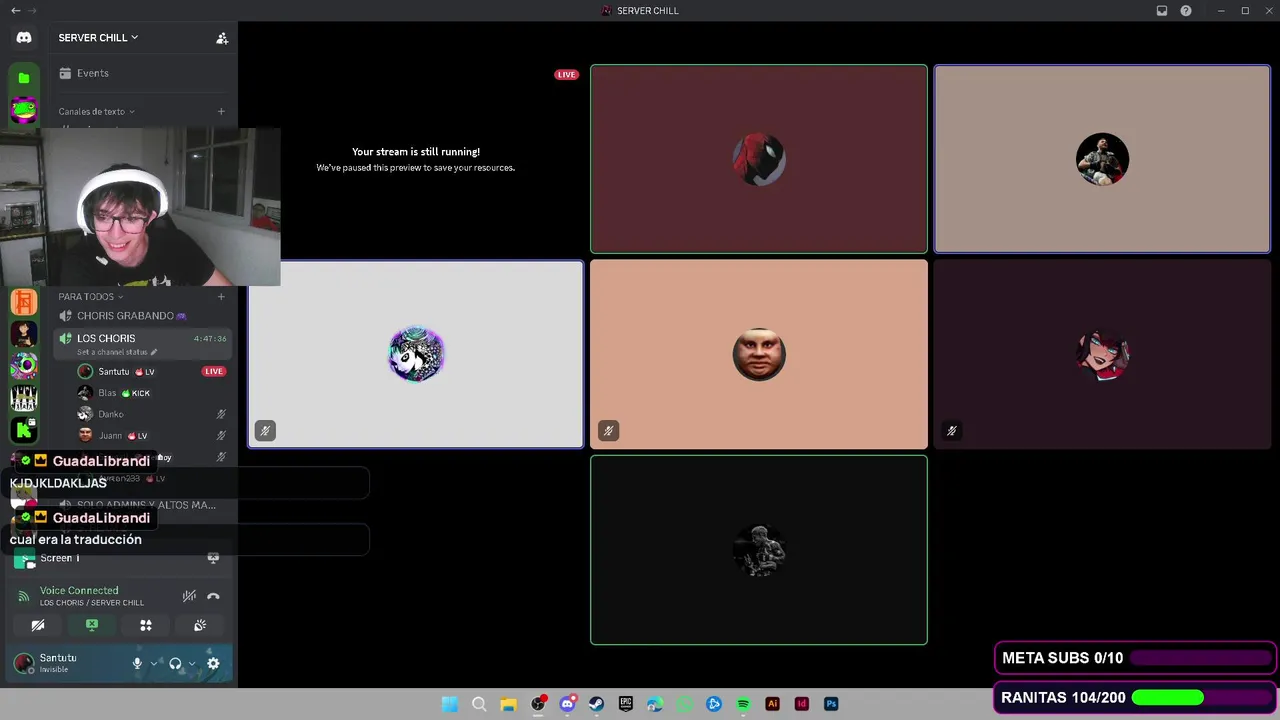
Task: Open the SERVER CHILL server dropdown menu
Action: (98, 38)
